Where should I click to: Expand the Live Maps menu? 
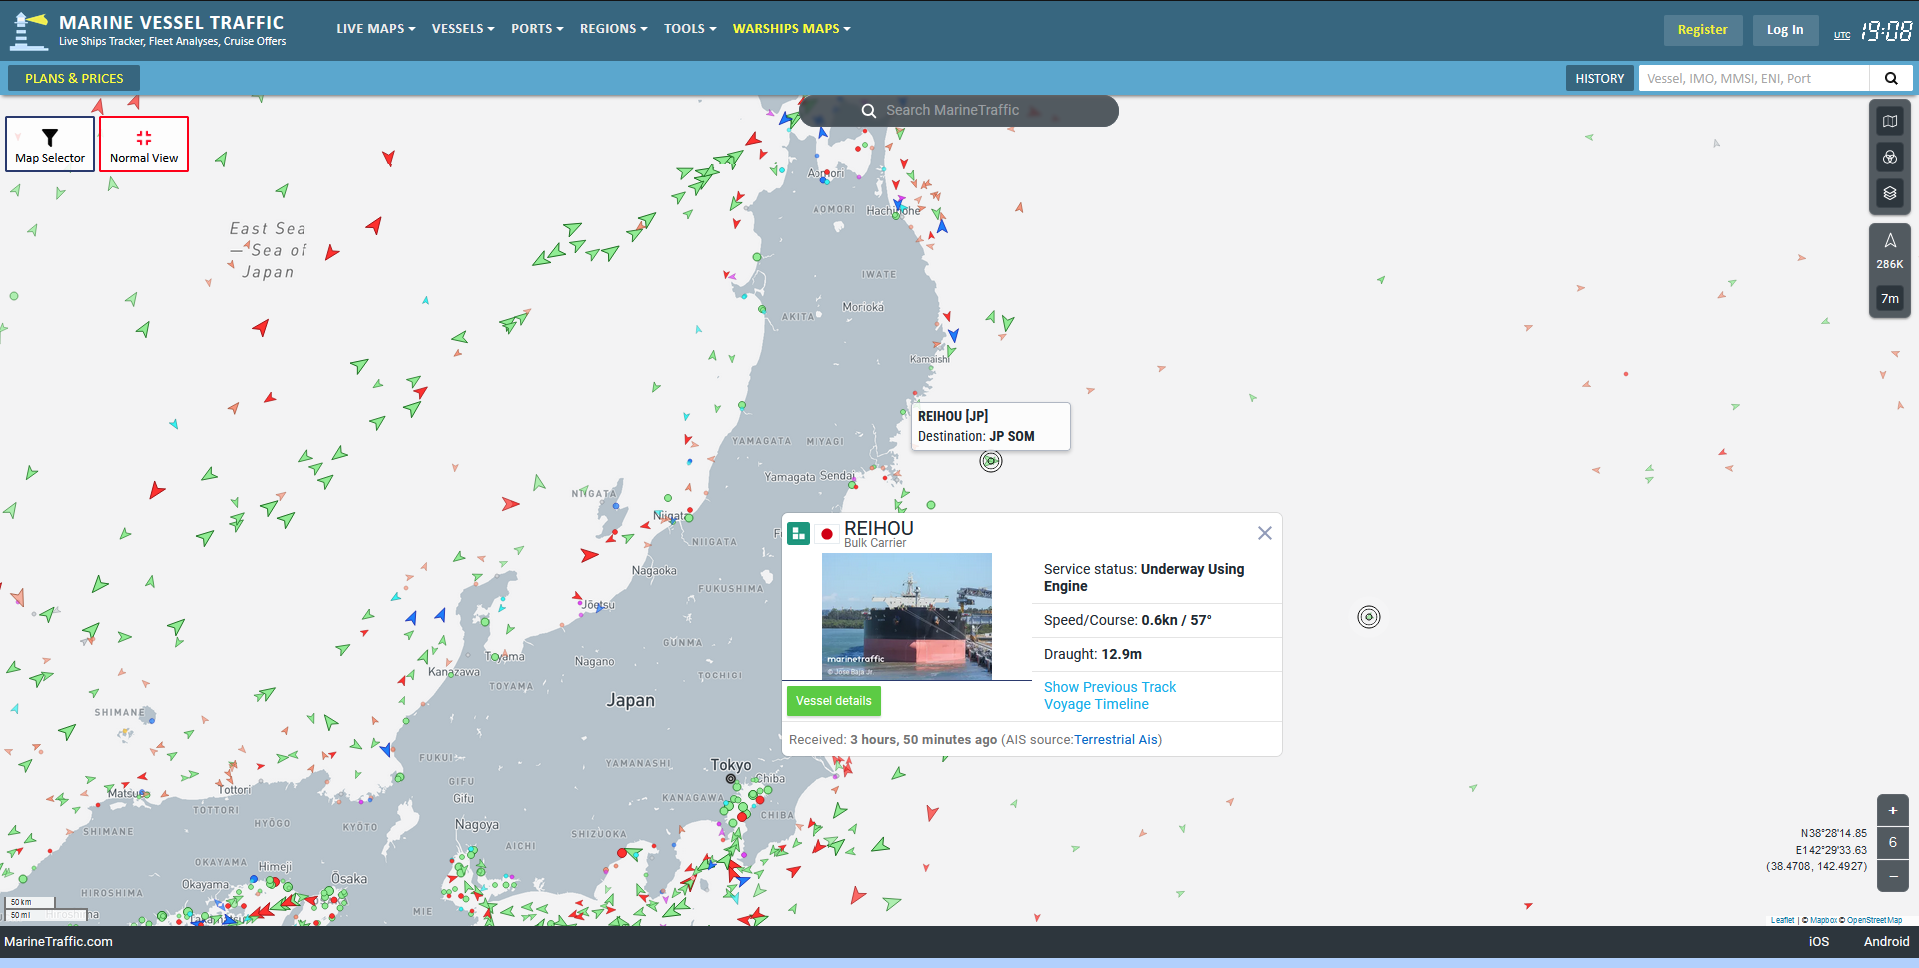tap(375, 29)
